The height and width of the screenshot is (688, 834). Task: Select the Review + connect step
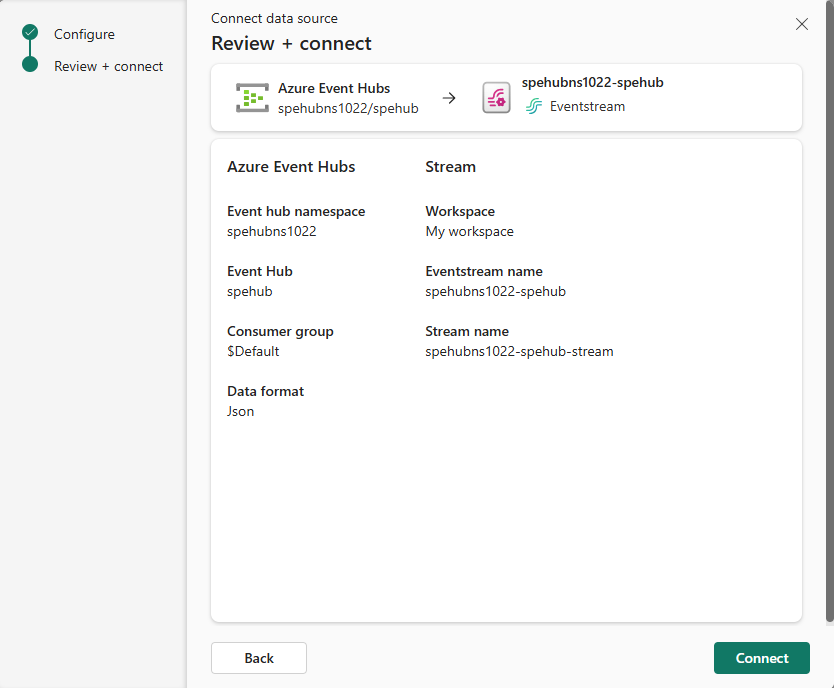tap(109, 66)
